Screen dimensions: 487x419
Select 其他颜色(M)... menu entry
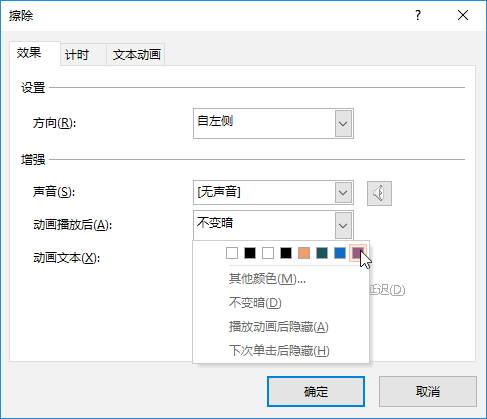pyautogui.click(x=281, y=279)
